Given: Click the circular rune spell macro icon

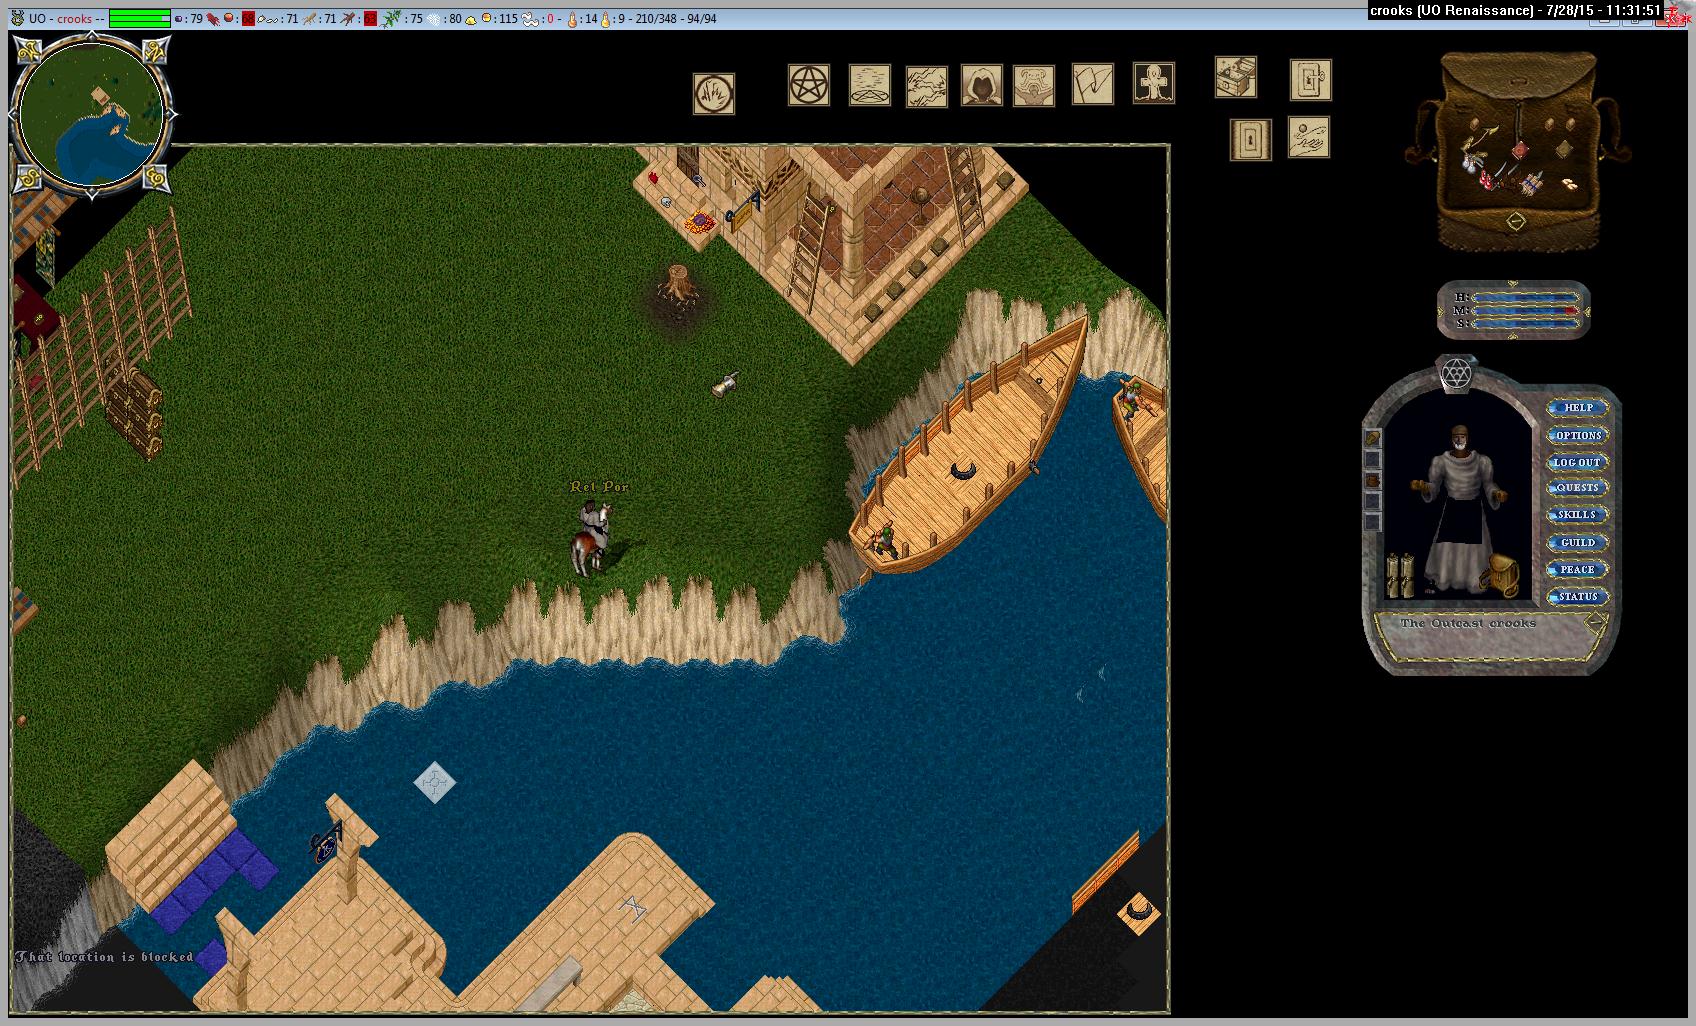Looking at the screenshot, I should pyautogui.click(x=714, y=94).
